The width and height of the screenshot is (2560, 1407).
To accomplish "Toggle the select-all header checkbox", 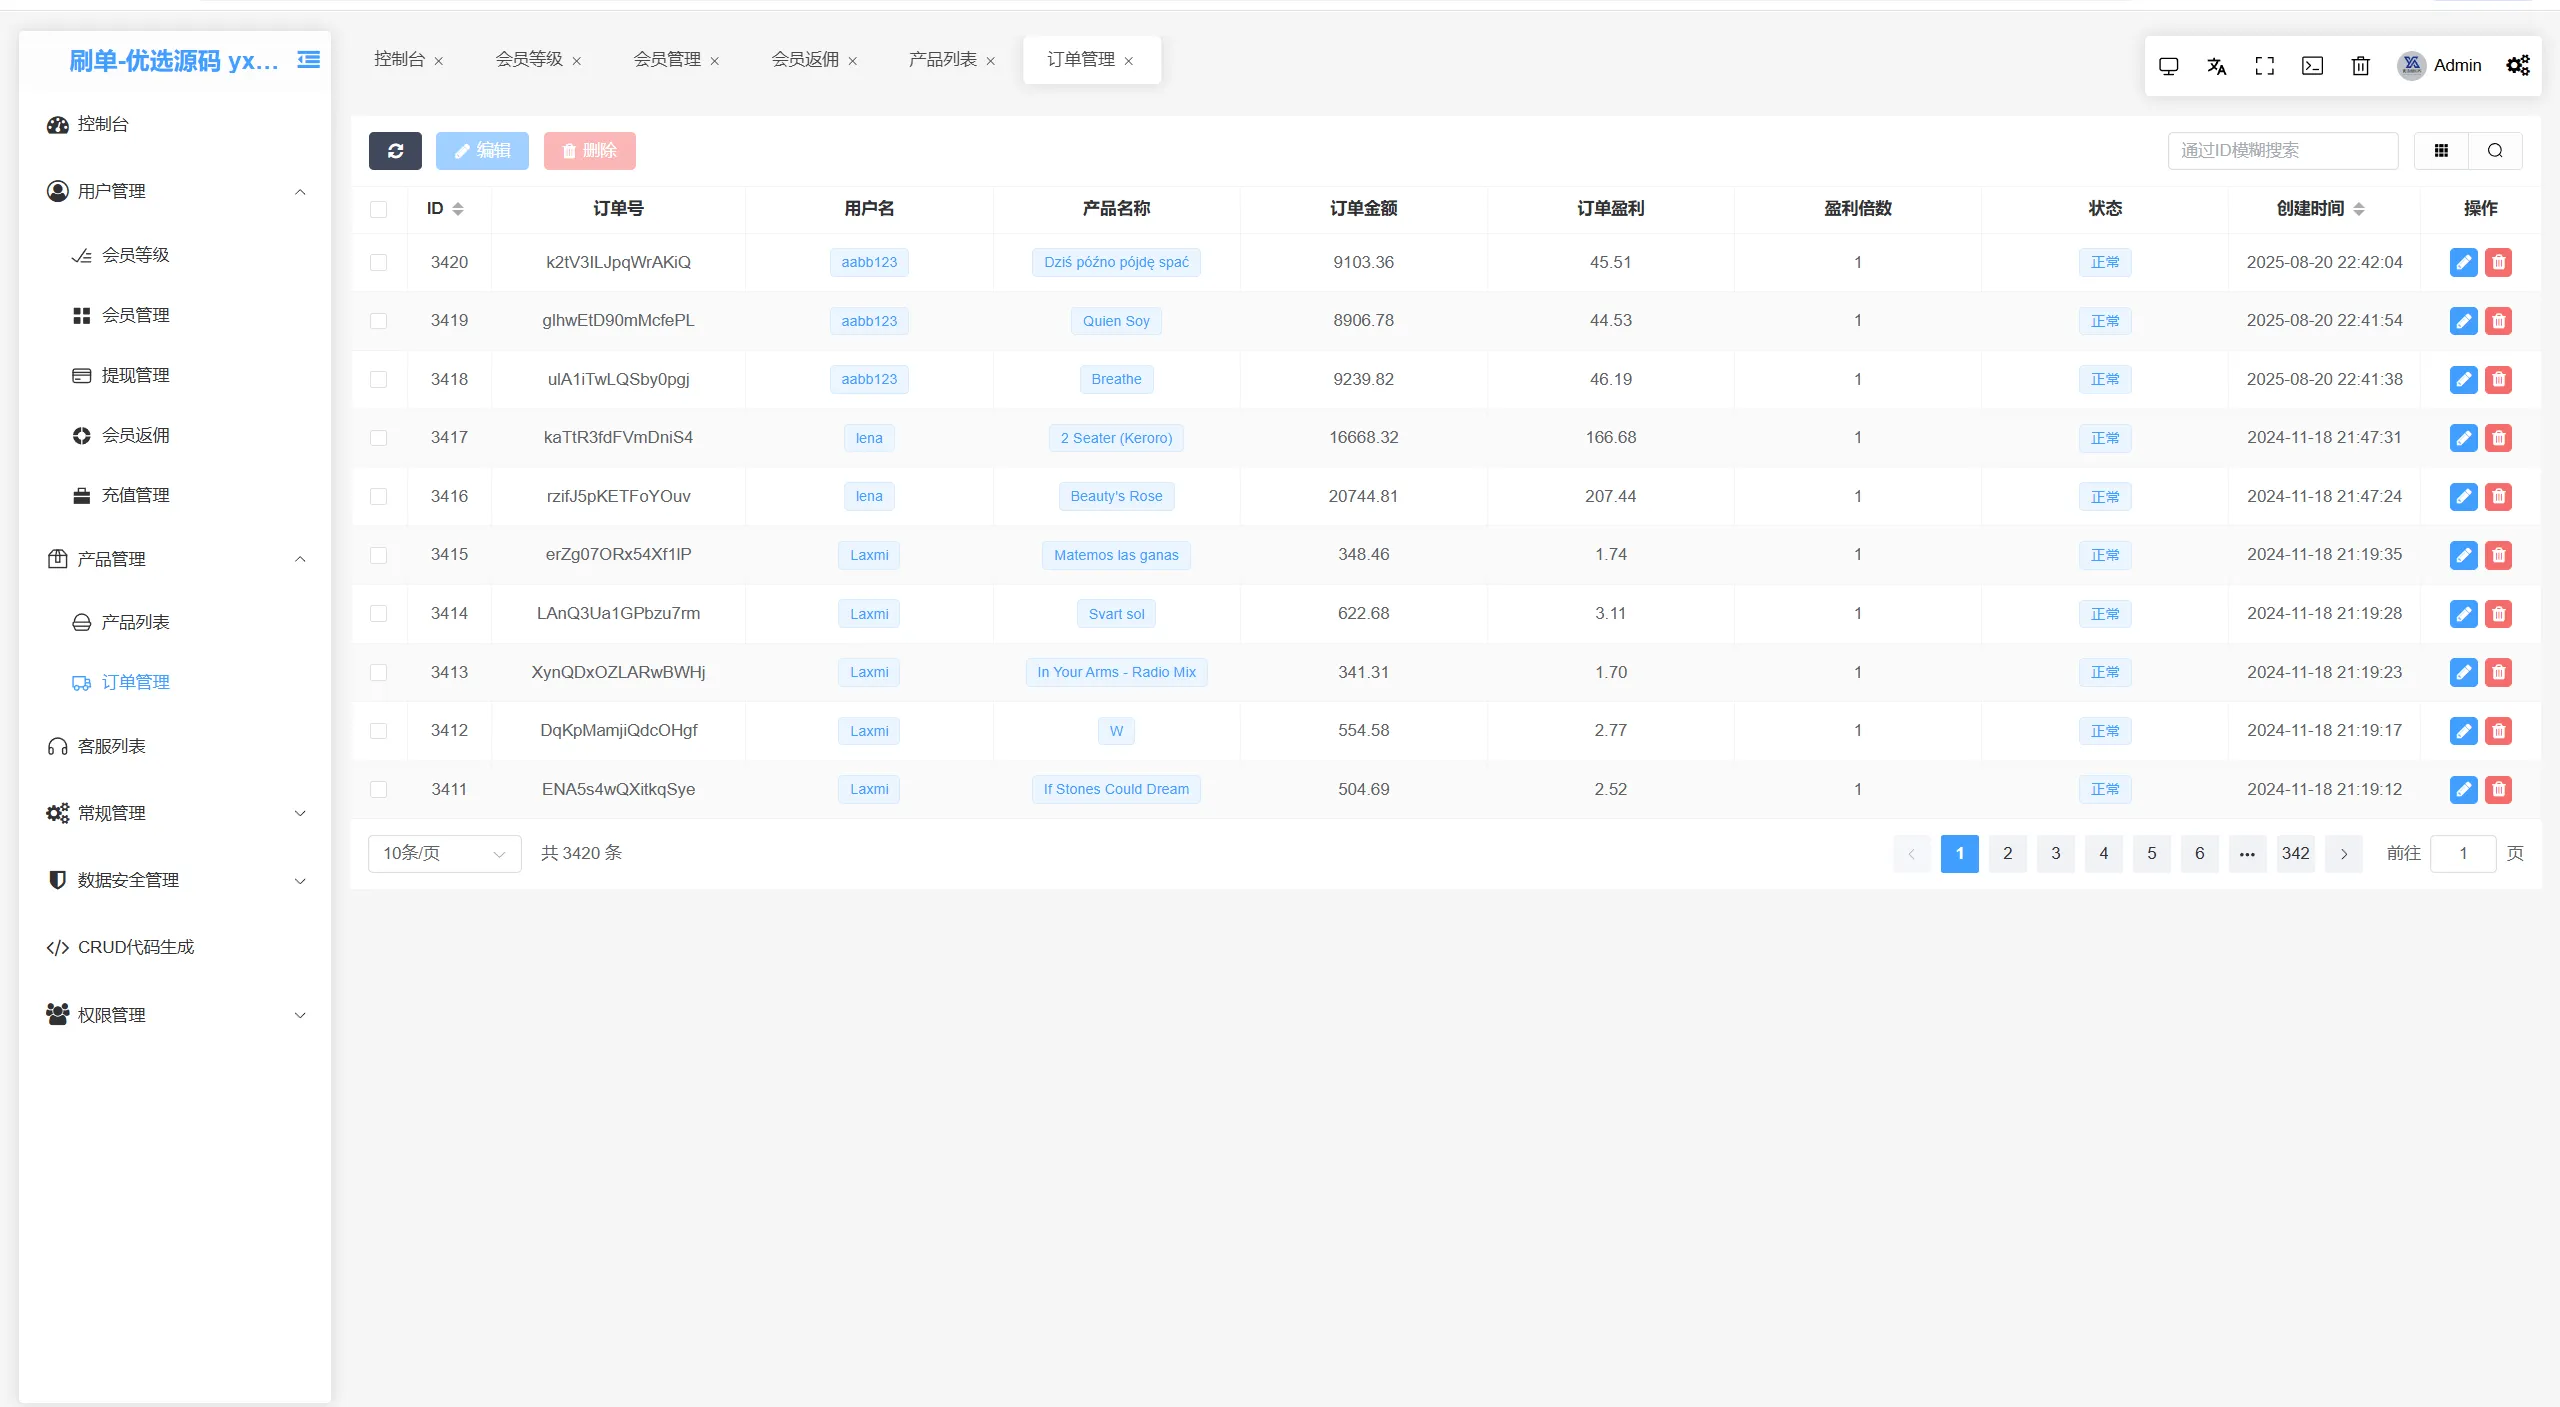I will [378, 209].
